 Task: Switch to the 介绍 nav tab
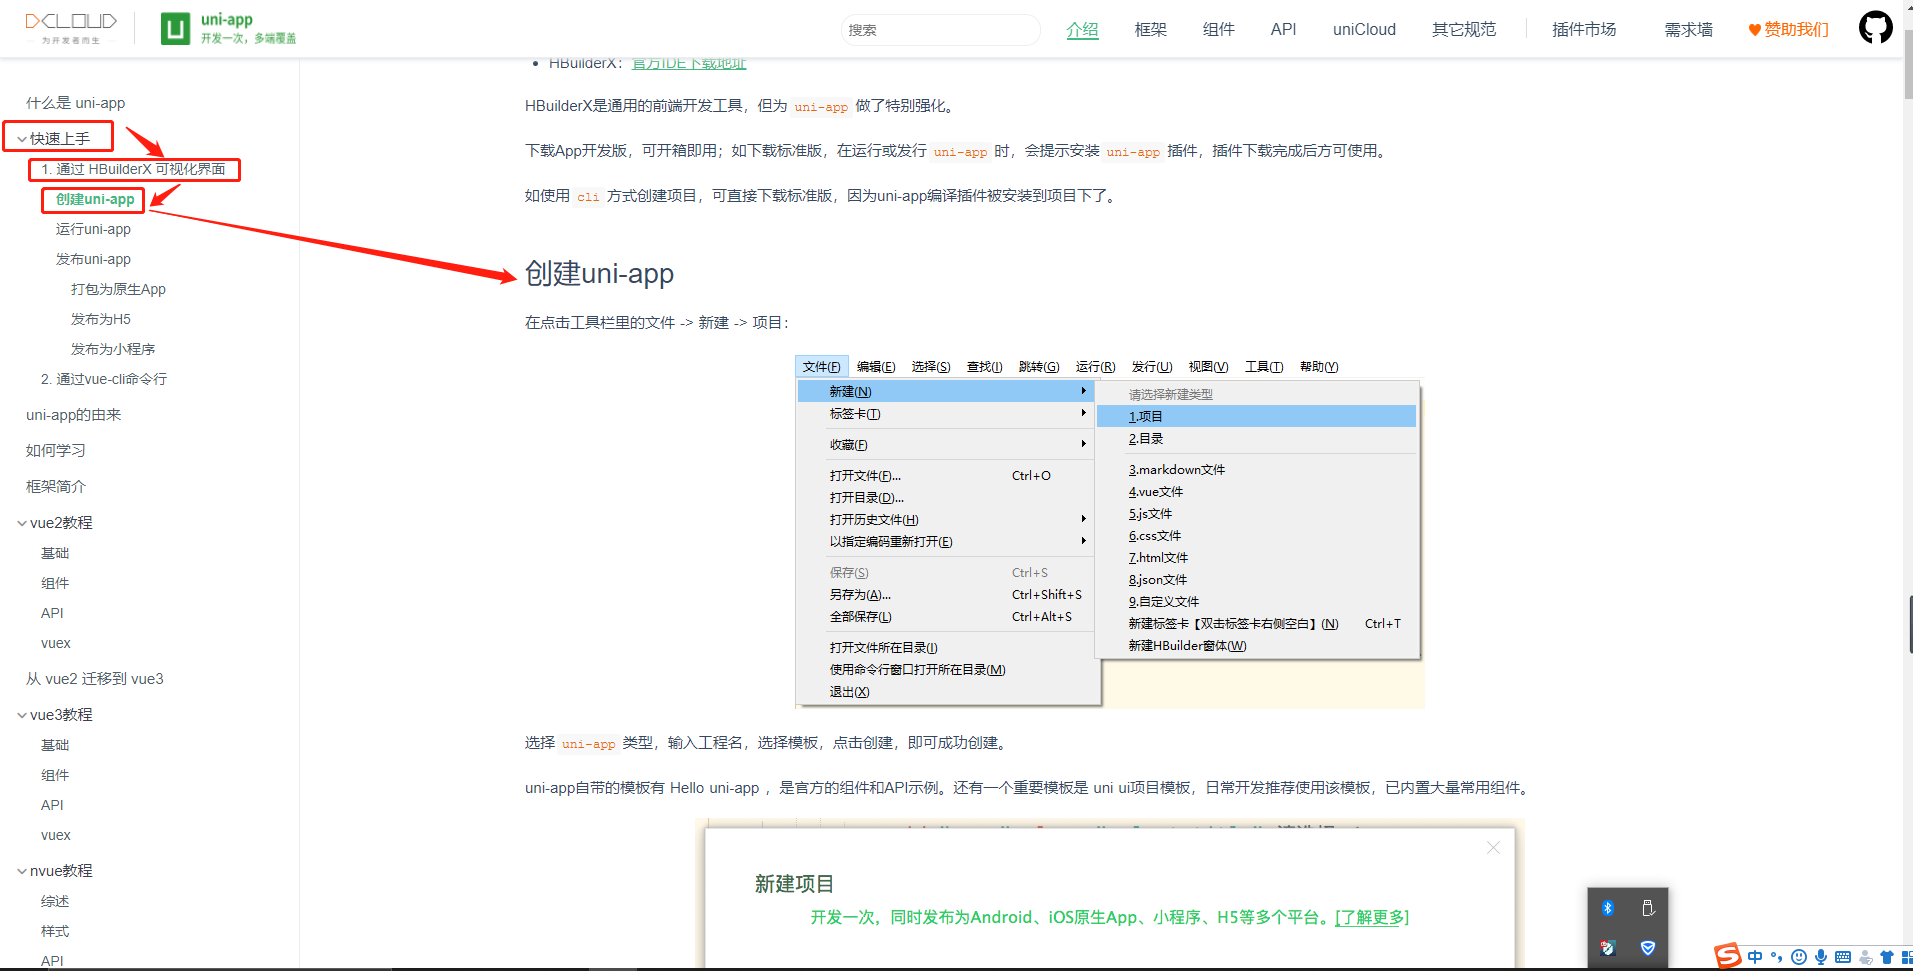click(x=1082, y=30)
